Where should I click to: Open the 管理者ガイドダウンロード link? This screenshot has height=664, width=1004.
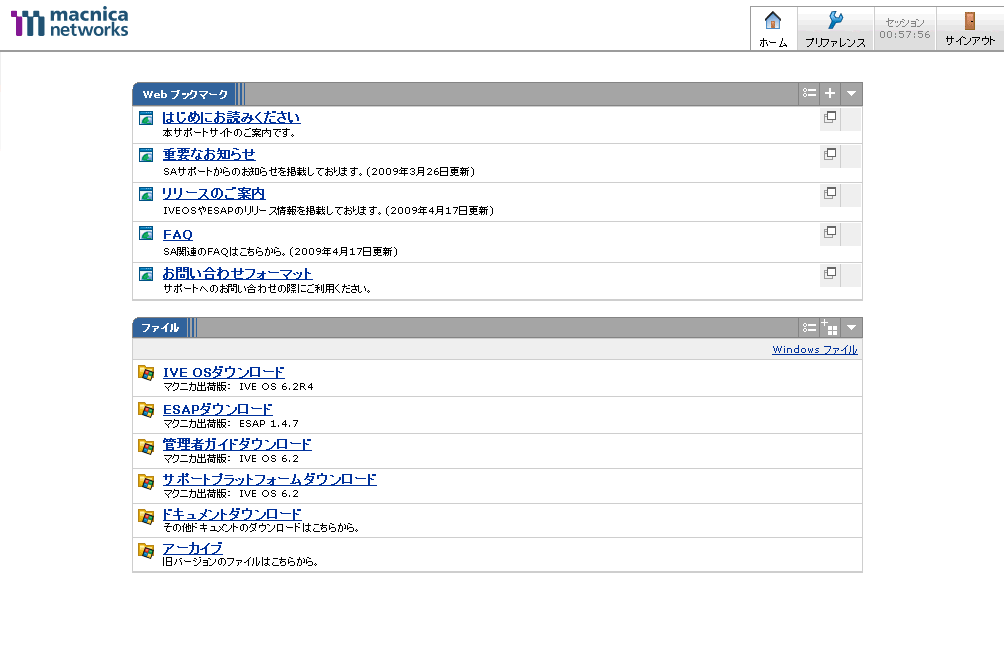(x=237, y=444)
